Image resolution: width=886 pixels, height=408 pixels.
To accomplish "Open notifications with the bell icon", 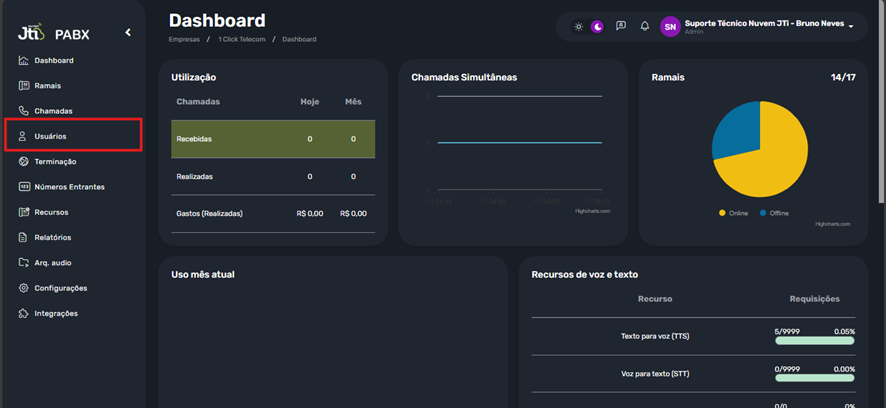I will [x=645, y=26].
